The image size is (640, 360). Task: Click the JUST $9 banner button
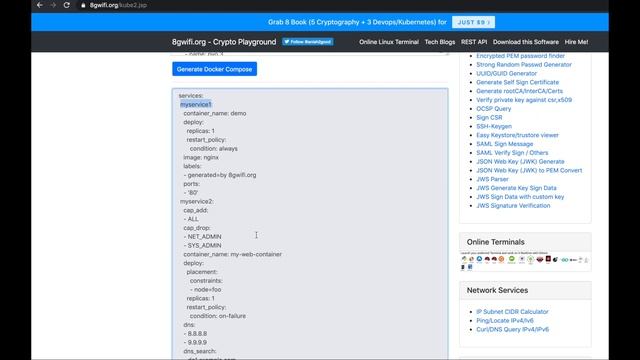tap(473, 22)
